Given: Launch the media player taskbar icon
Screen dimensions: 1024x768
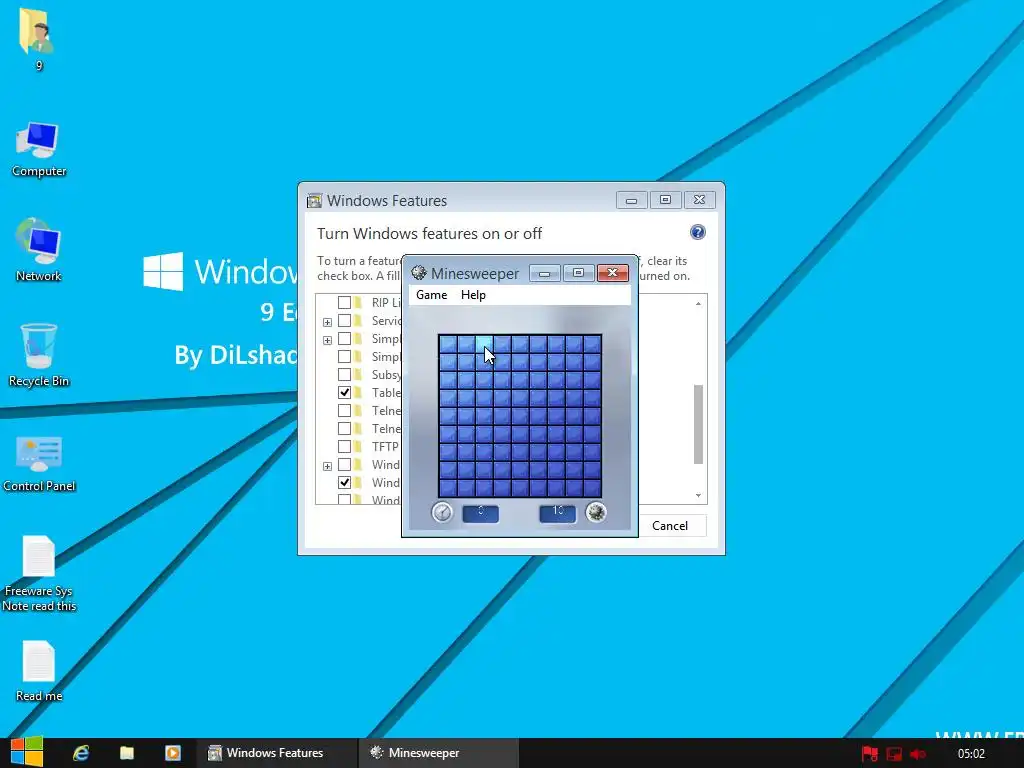Looking at the screenshot, I should [172, 753].
